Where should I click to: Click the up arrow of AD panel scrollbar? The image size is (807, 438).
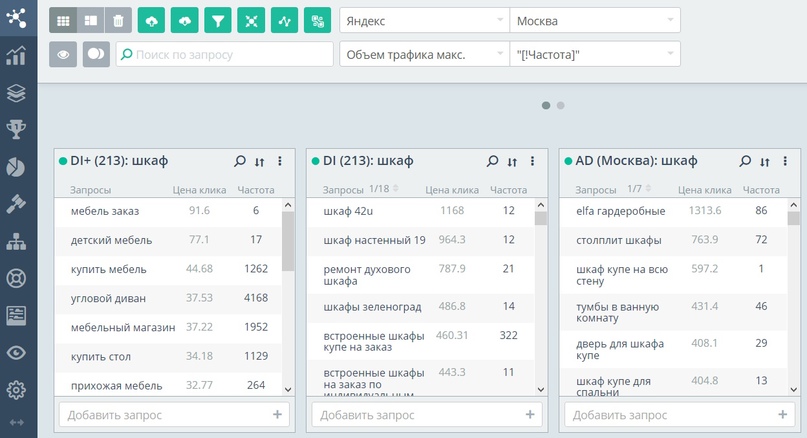pyautogui.click(x=793, y=205)
